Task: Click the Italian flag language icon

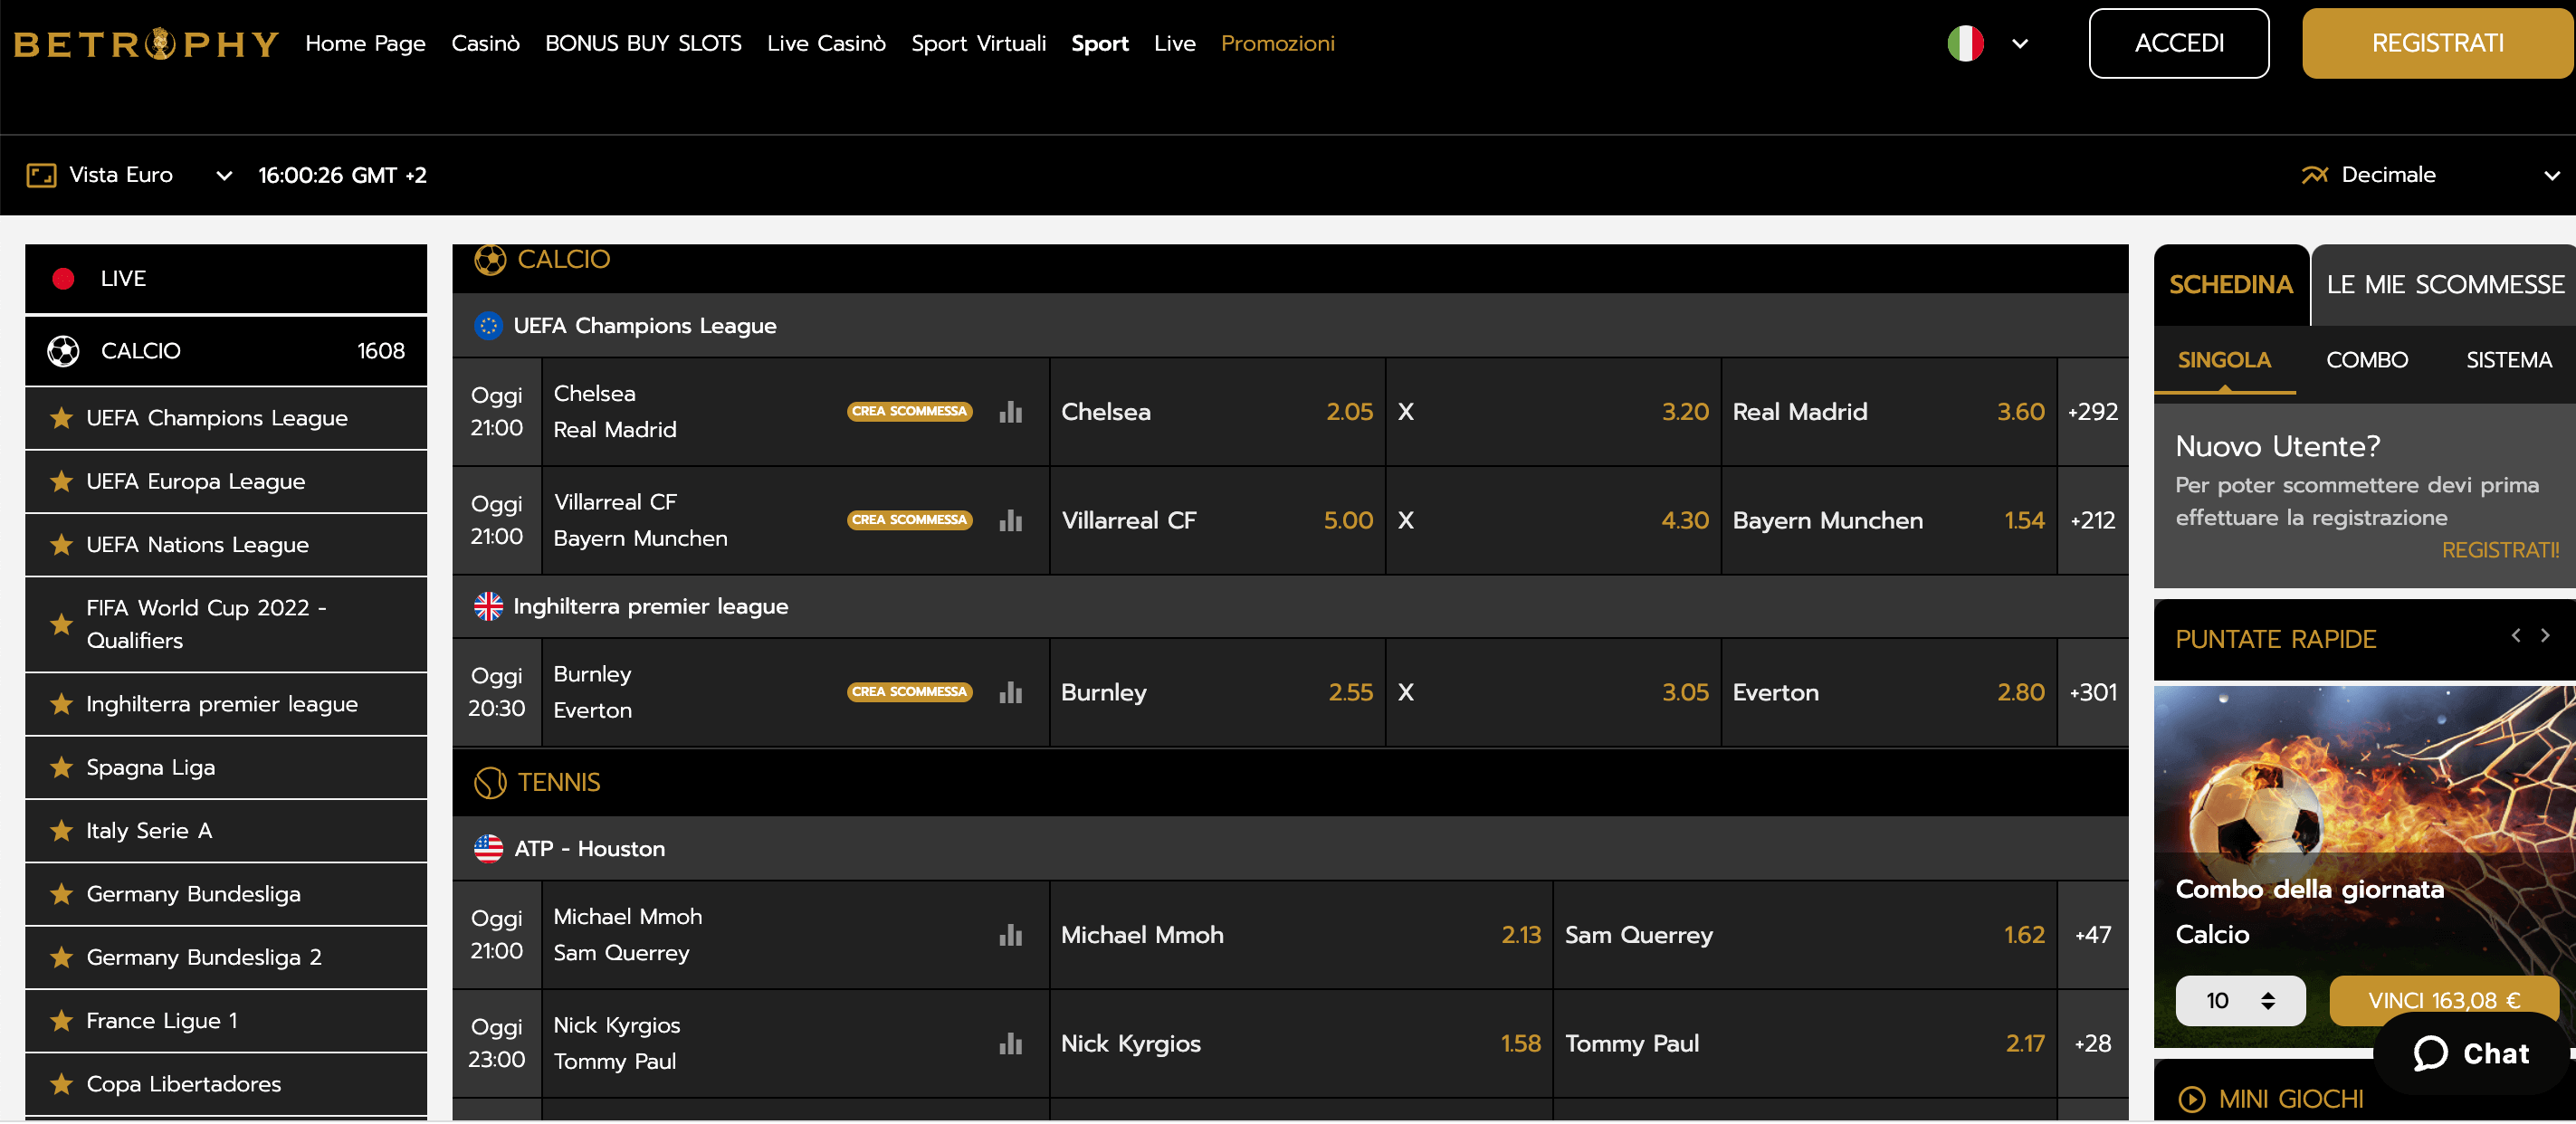Action: (1965, 44)
